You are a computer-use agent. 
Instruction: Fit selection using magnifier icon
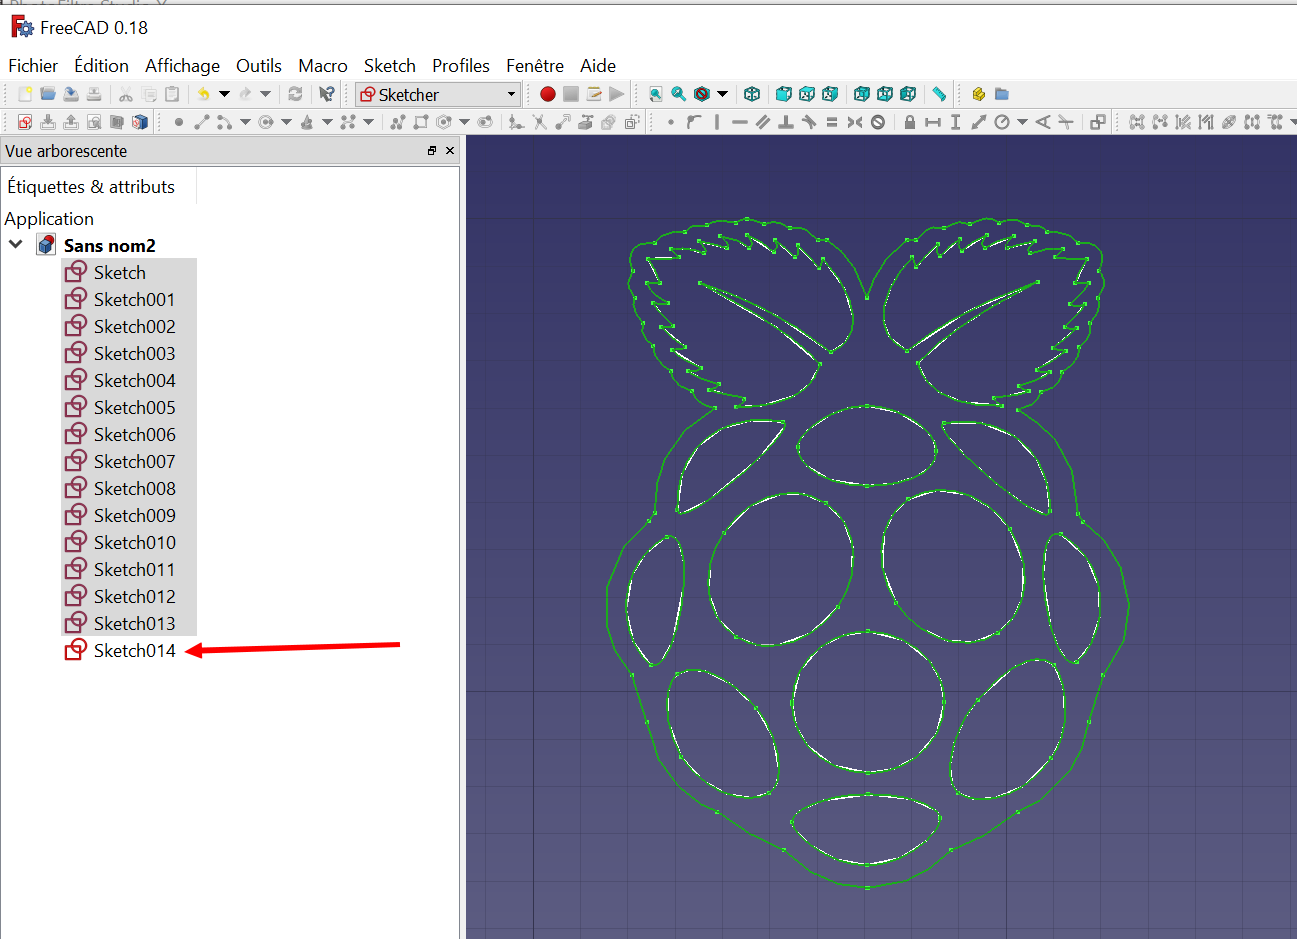678,94
